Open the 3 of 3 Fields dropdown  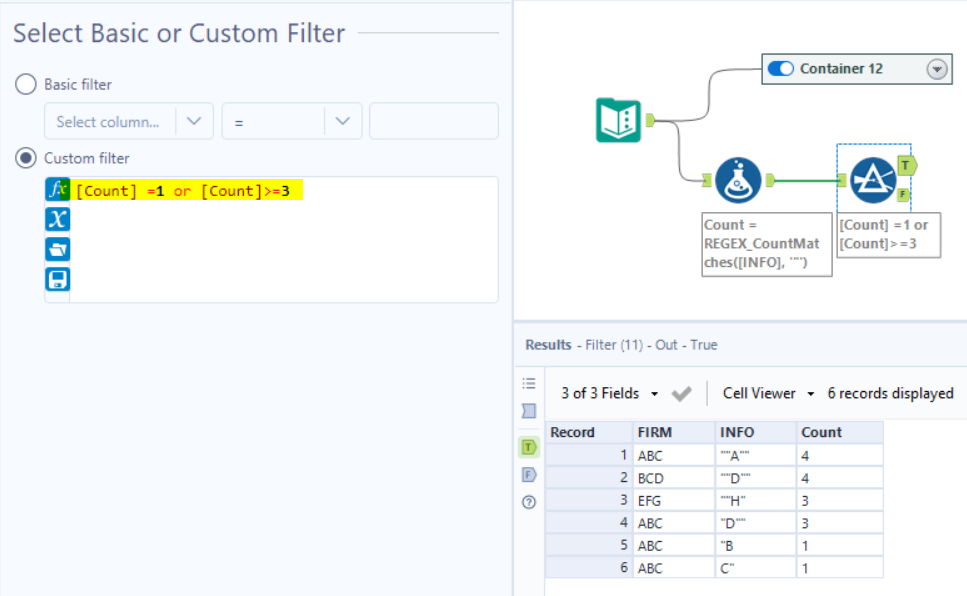(x=609, y=394)
